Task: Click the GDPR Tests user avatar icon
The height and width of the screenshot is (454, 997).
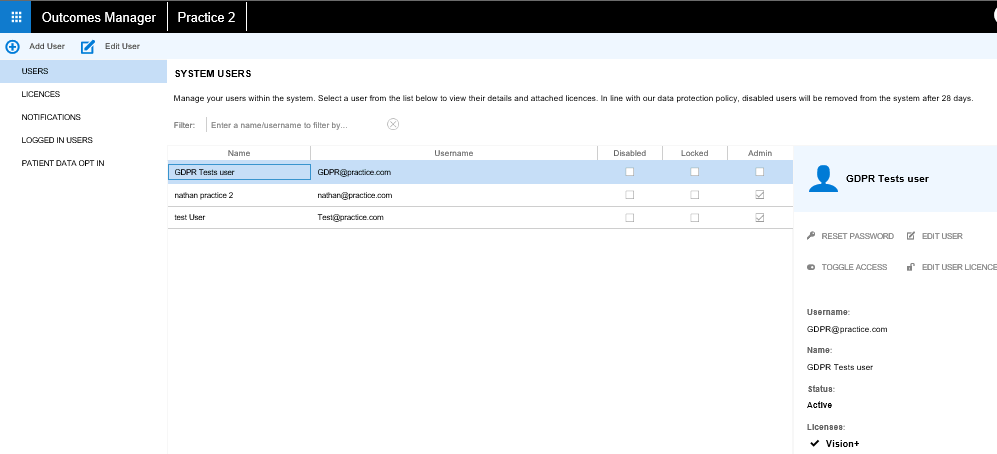Action: tap(823, 178)
